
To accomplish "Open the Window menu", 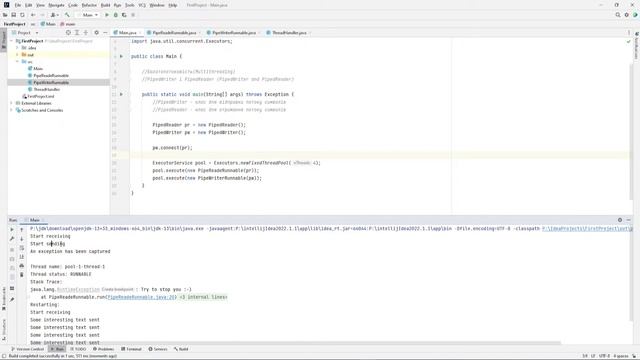I will 157,5.
